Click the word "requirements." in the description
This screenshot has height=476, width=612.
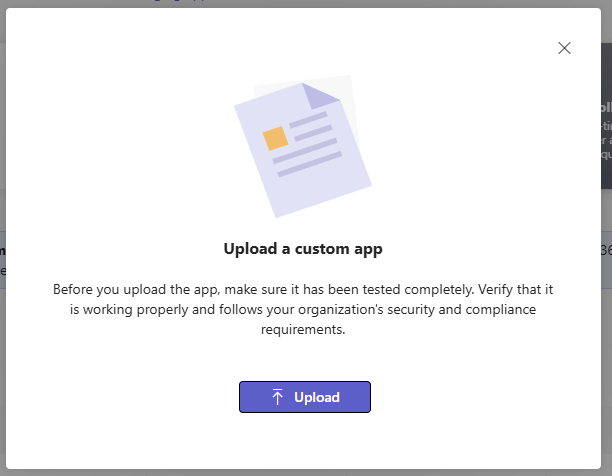tap(305, 329)
